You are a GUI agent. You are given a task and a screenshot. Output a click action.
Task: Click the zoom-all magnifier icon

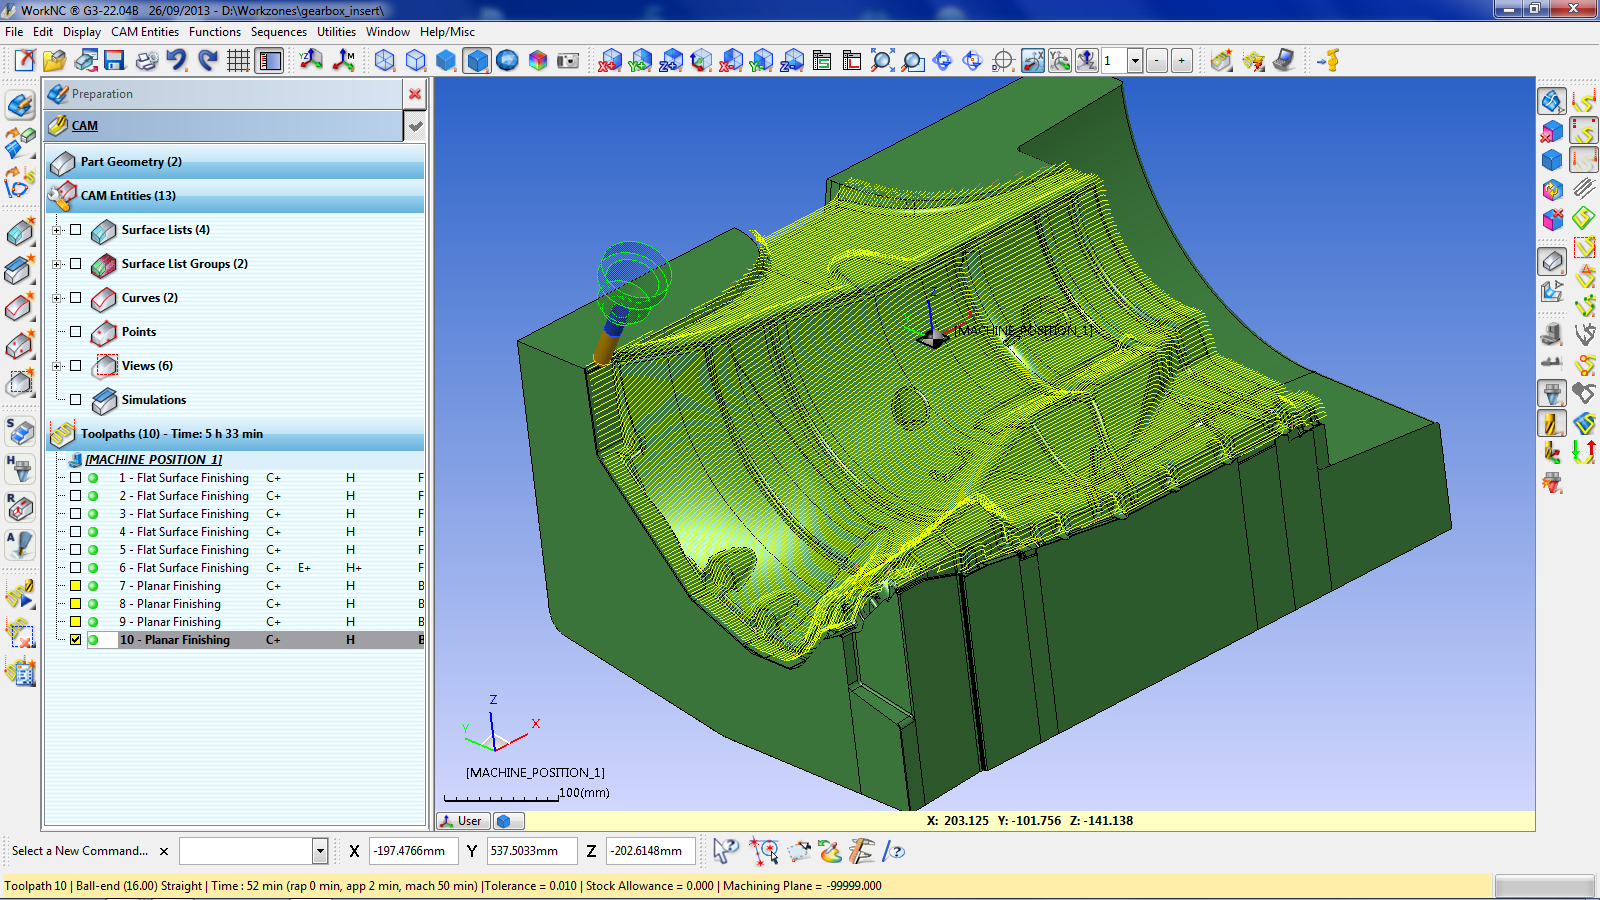click(882, 61)
